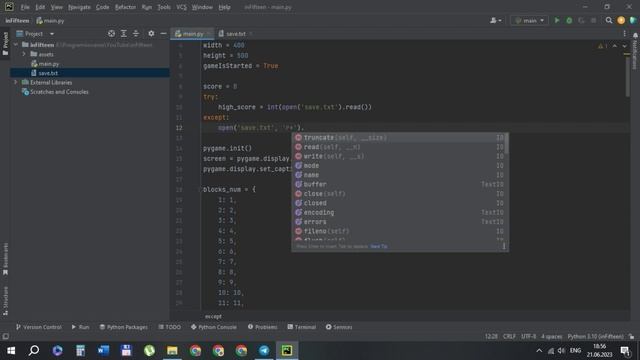This screenshot has height=360, width=640.
Task: Choose close(self) completion suggestion
Action: pos(399,194)
